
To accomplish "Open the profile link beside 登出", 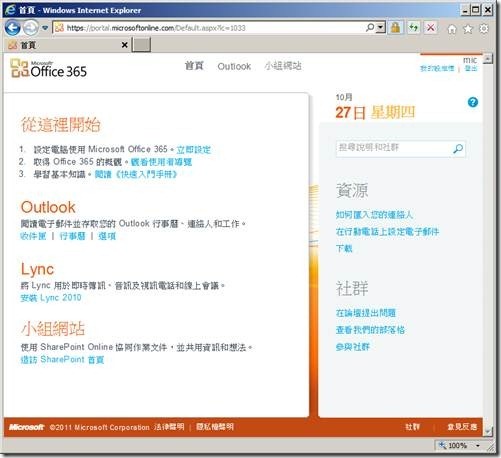I will pyautogui.click(x=437, y=68).
